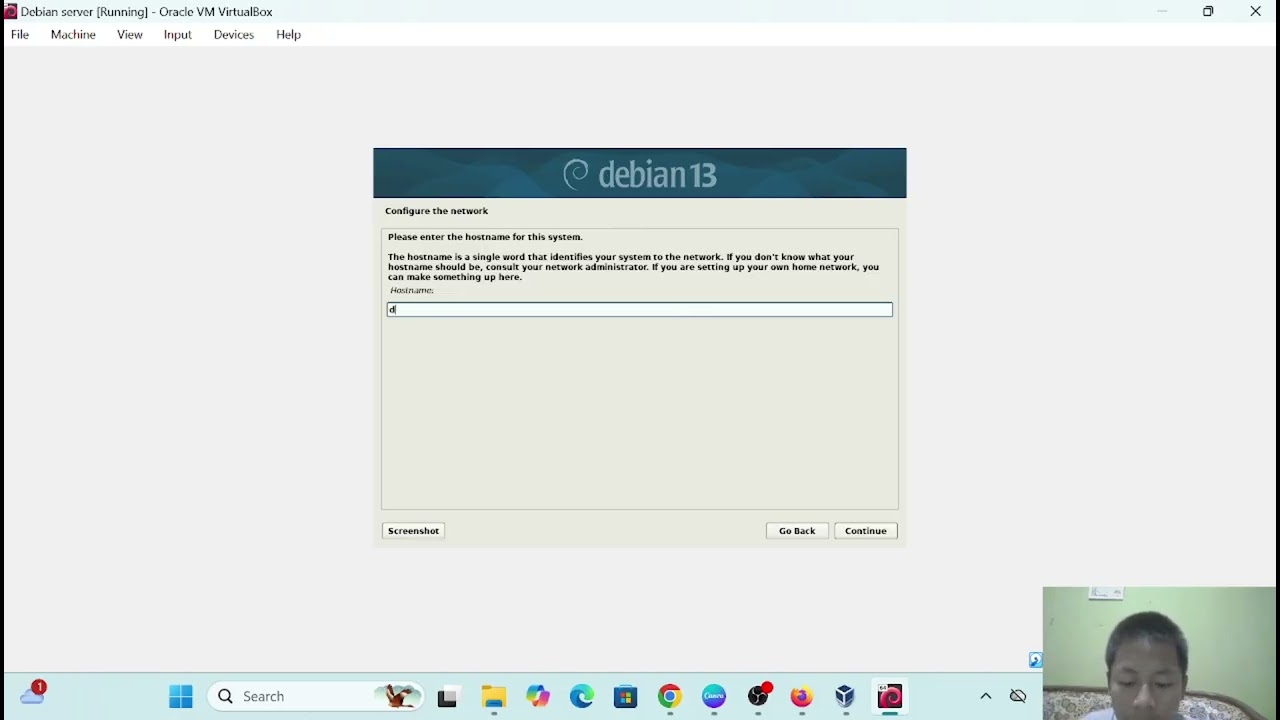The height and width of the screenshot is (720, 1280).
Task: Restore down the VirtualBox window
Action: (1208, 12)
